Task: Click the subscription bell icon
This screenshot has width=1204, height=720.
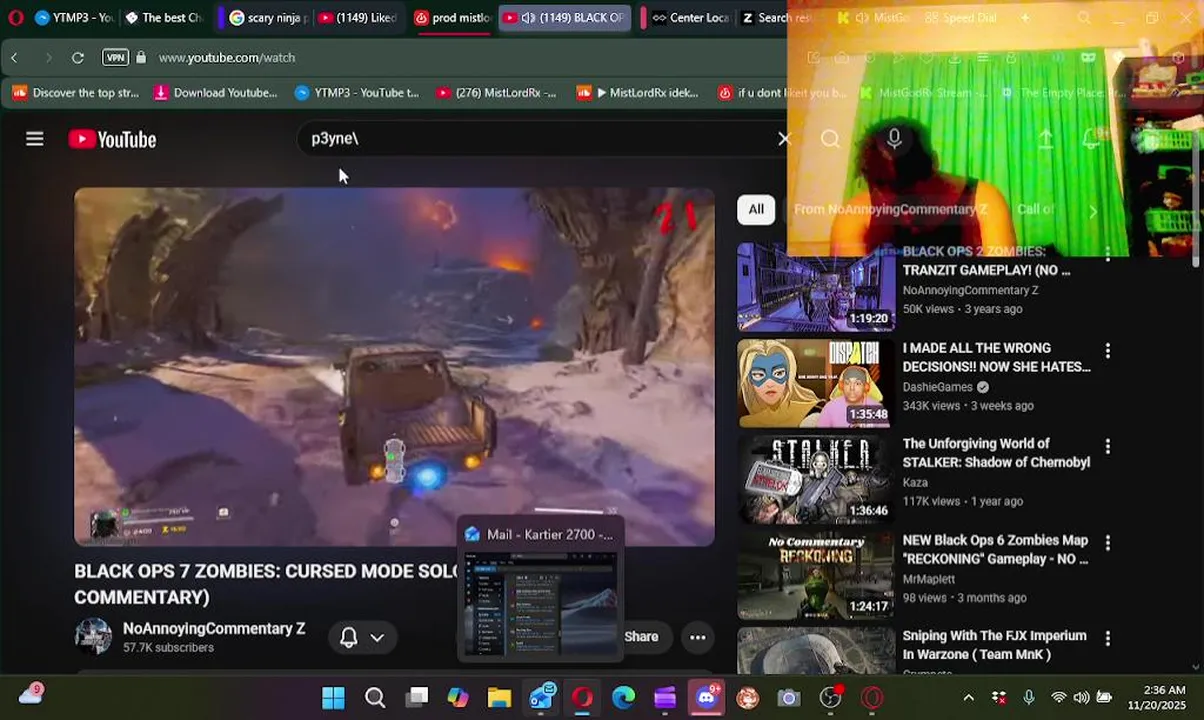Action: 349,637
